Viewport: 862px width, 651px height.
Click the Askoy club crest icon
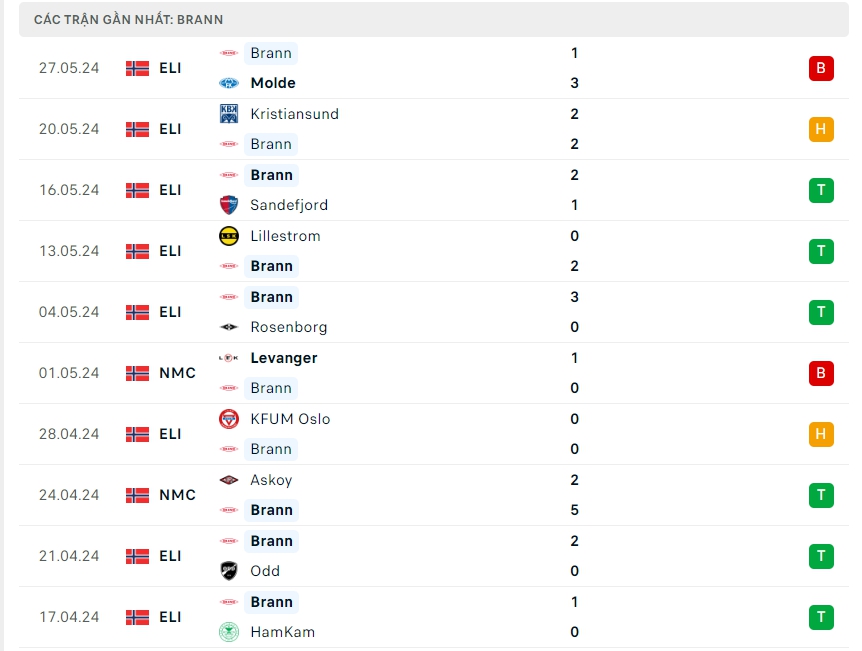229,480
